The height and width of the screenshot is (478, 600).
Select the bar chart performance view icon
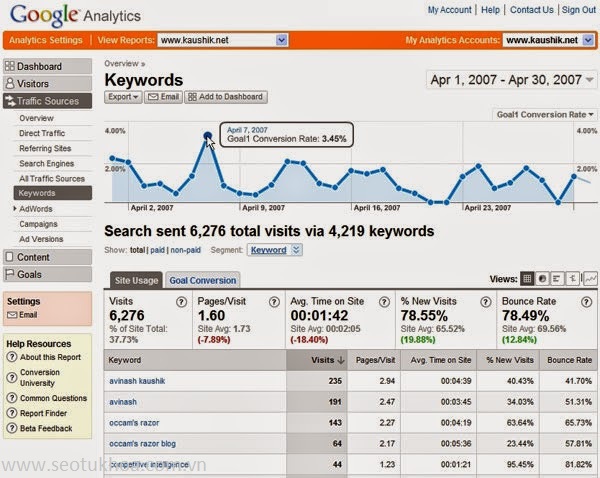[x=557, y=279]
